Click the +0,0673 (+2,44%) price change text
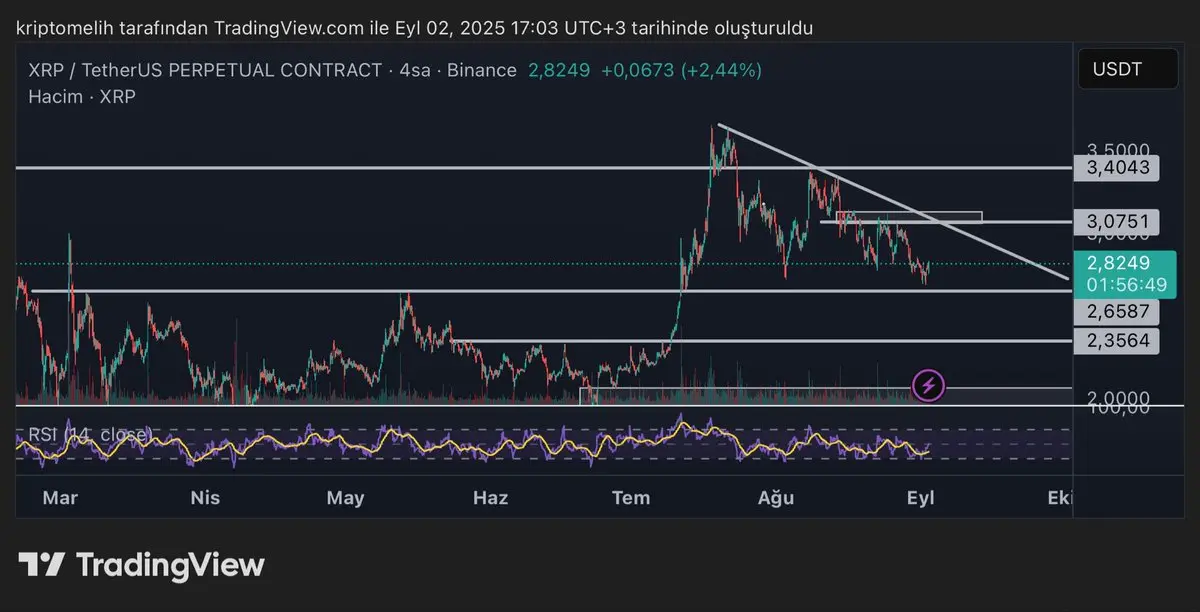This screenshot has height=612, width=1200. coord(681,70)
